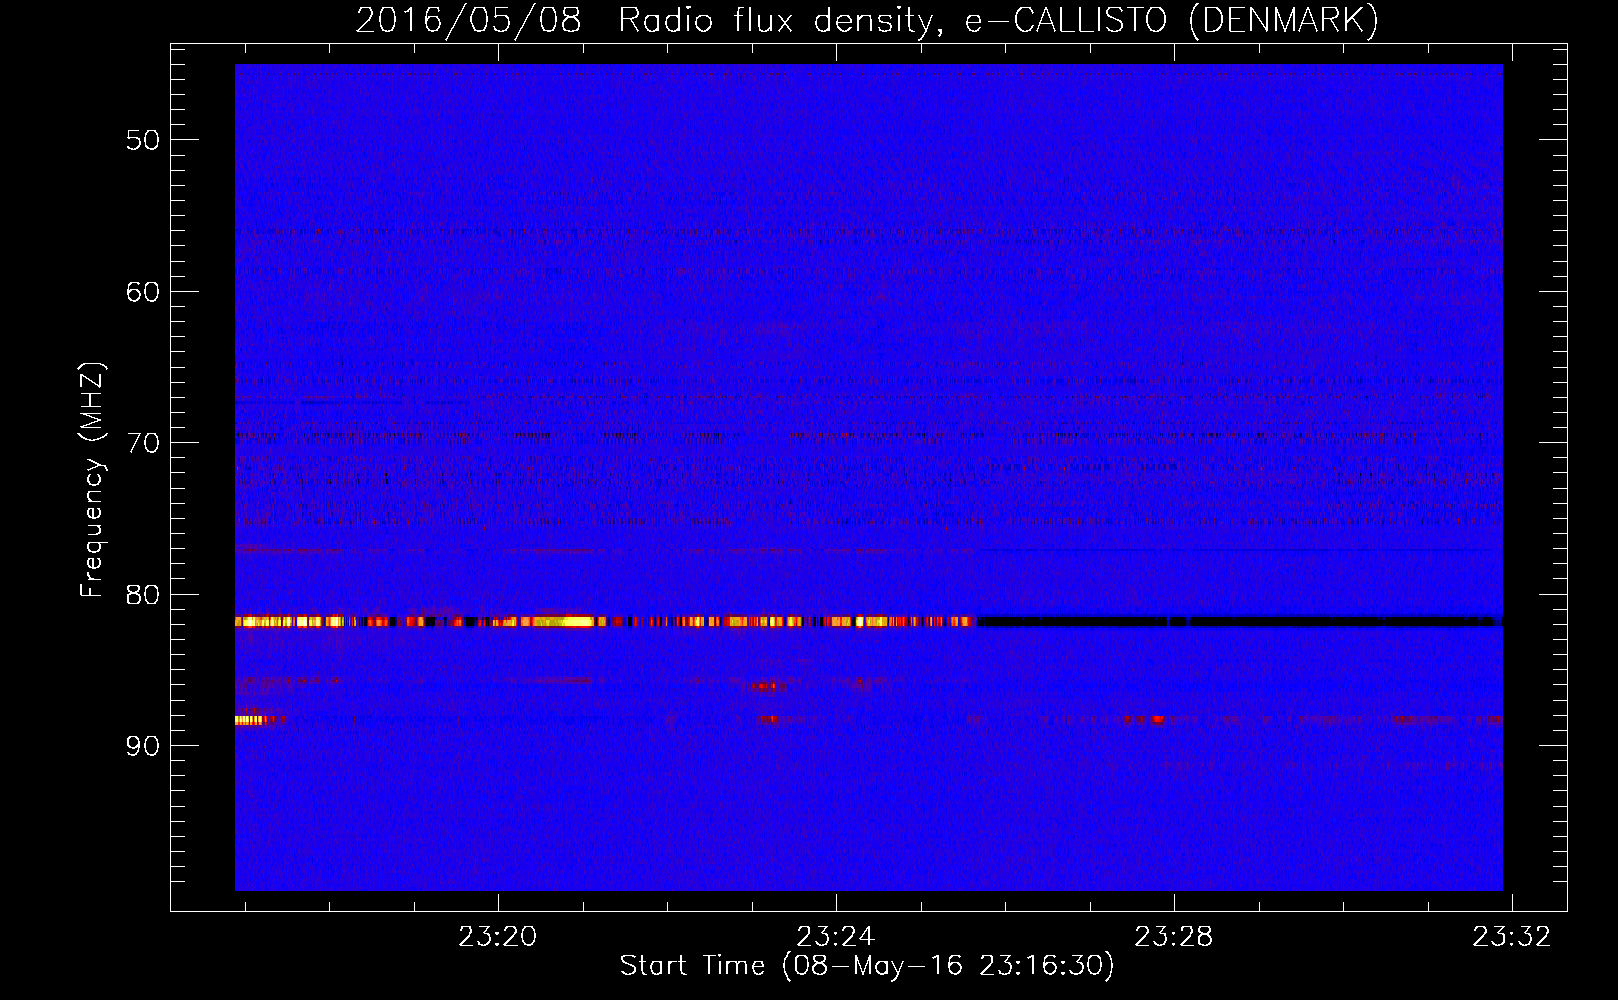Click the plot title '2016/05/08 Radio flux density'
The height and width of the screenshot is (1000, 1618).
point(648,20)
